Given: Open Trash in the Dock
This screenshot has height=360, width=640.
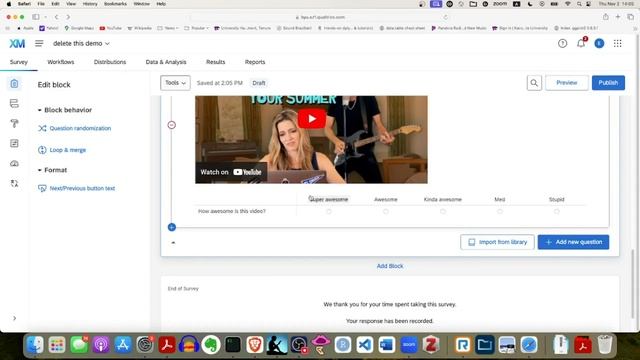Looking at the screenshot, I should pos(605,345).
